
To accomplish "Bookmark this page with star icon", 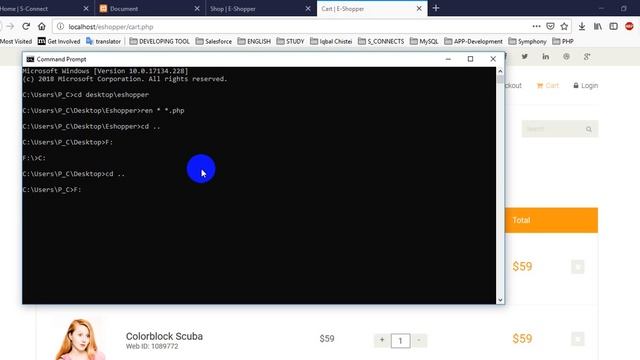I will click(x=564, y=27).
